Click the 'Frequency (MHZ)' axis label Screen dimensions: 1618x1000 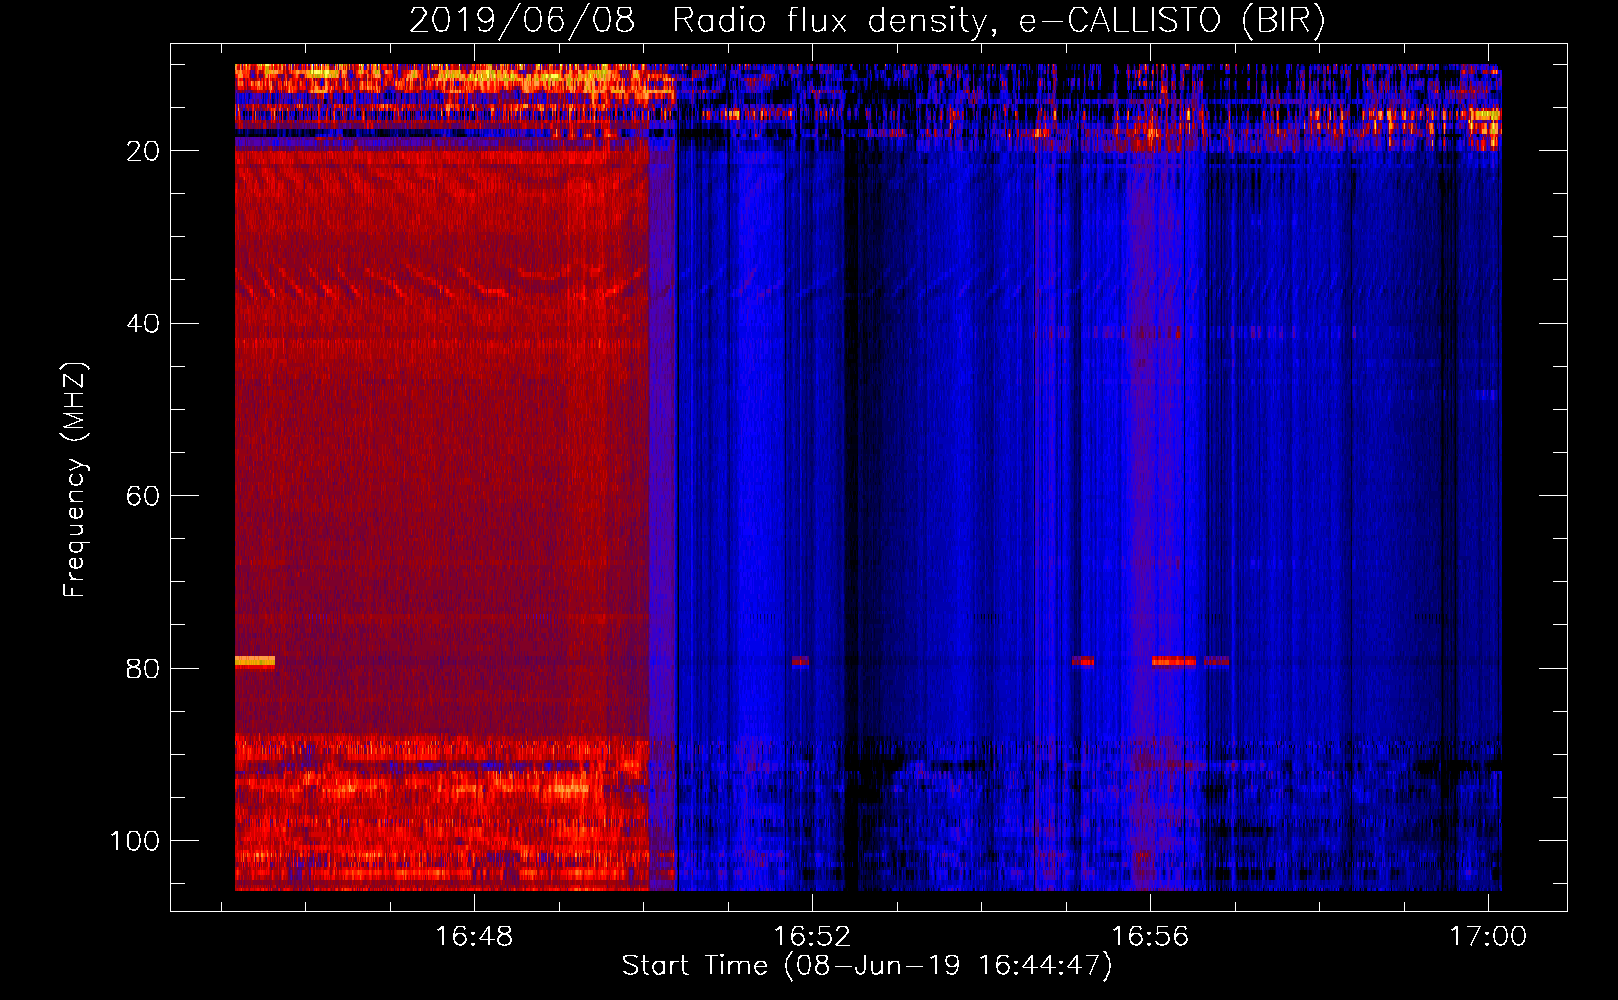(x=75, y=479)
